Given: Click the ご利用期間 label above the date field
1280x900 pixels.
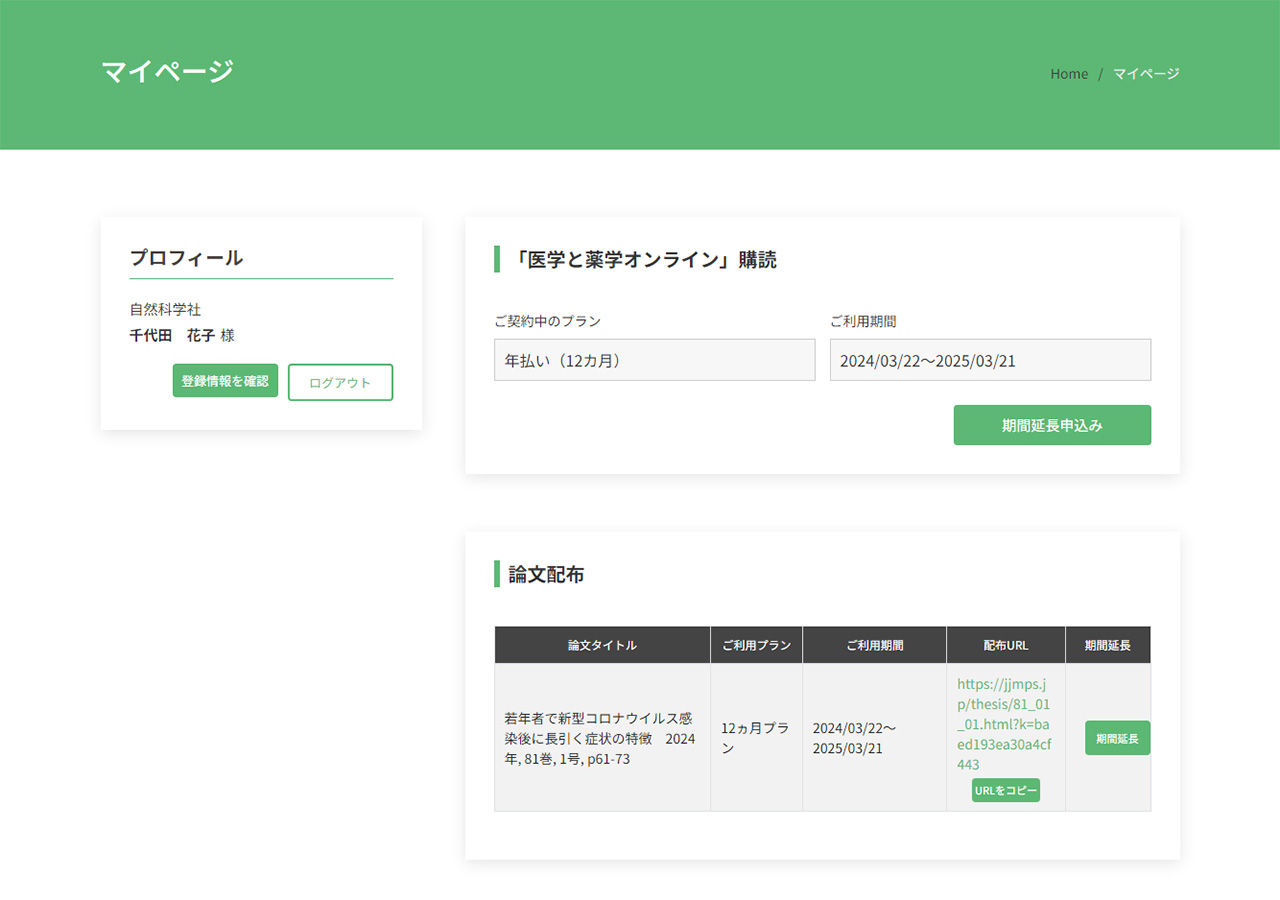Looking at the screenshot, I should pos(863,321).
